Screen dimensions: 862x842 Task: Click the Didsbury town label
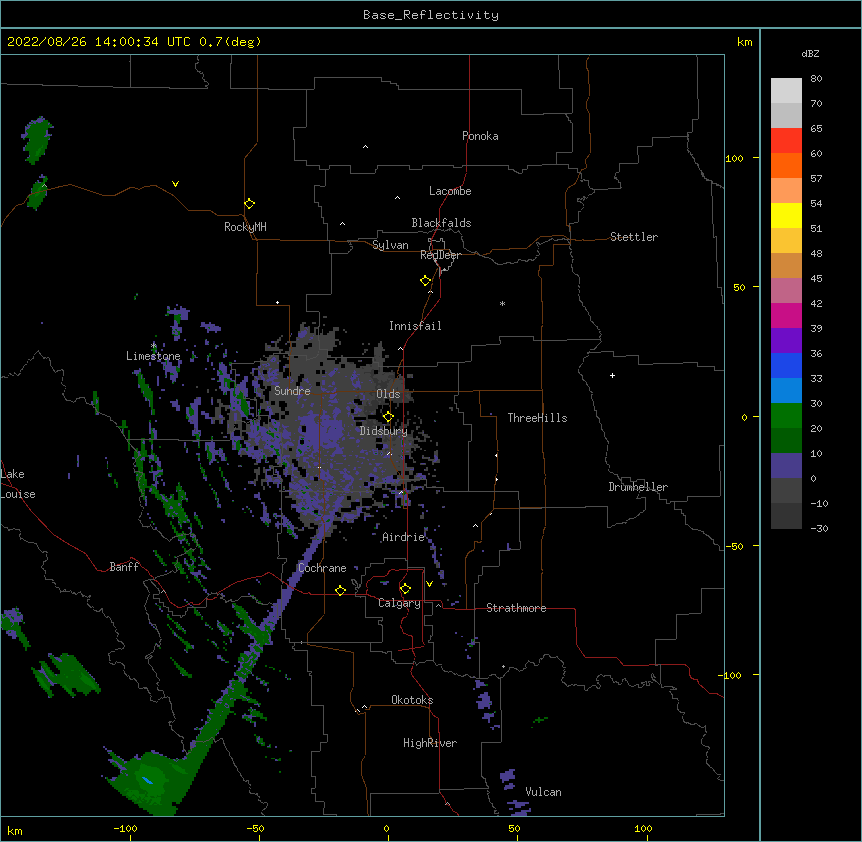(x=384, y=431)
